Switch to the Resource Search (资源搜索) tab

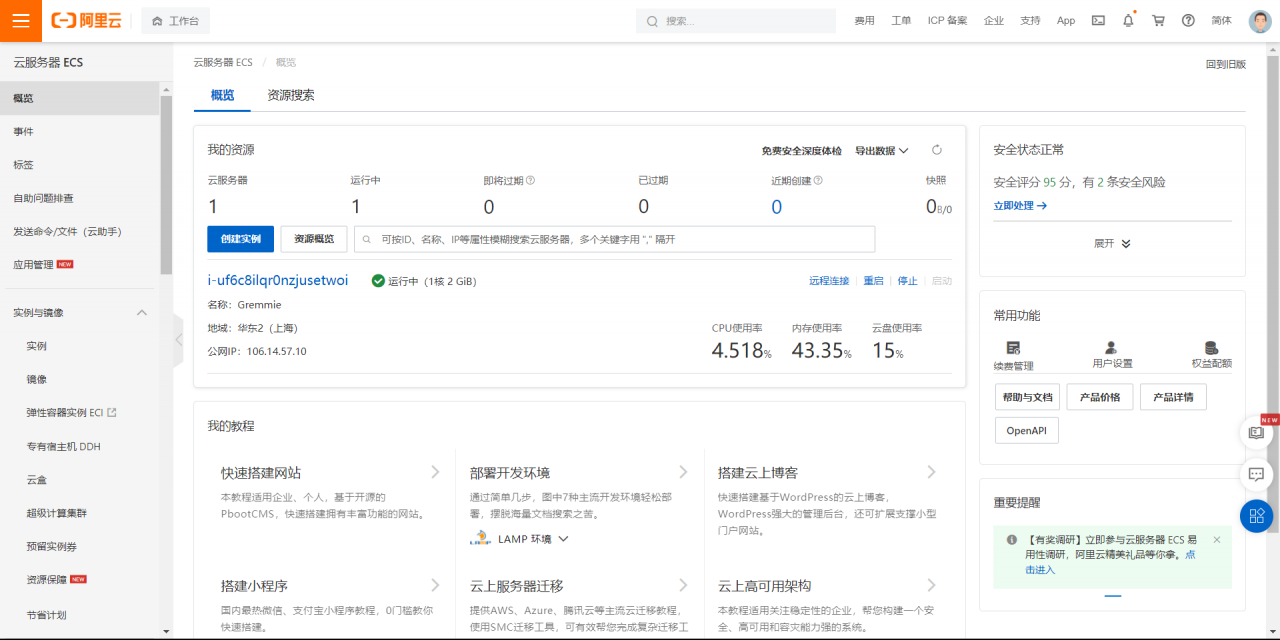(290, 95)
